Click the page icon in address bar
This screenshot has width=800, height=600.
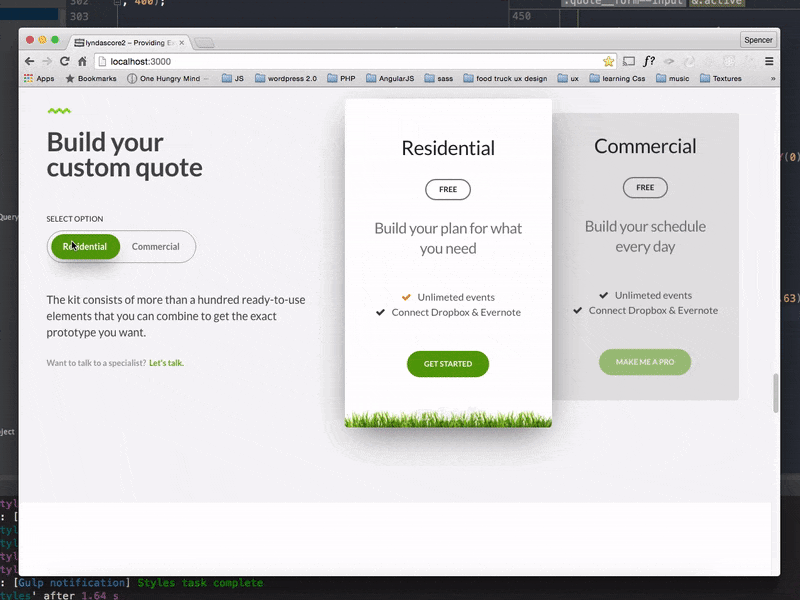[102, 61]
